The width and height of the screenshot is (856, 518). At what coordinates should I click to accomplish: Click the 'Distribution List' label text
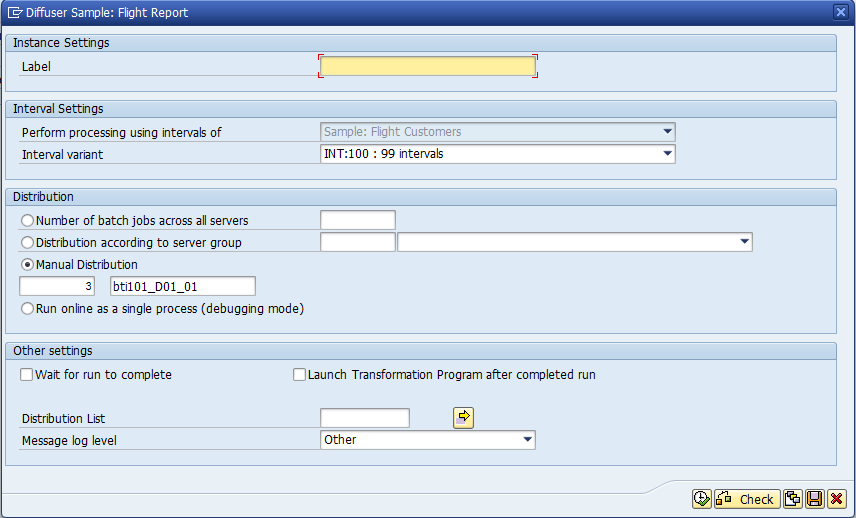[x=63, y=419]
